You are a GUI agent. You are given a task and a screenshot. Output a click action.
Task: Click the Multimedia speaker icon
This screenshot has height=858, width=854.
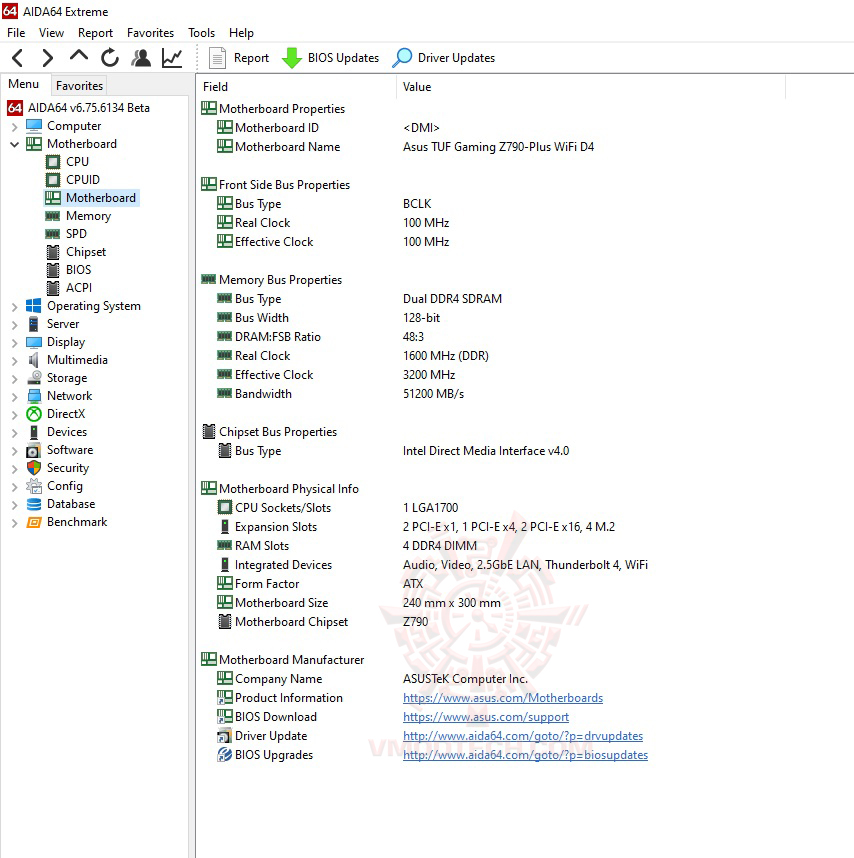pyautogui.click(x=34, y=360)
